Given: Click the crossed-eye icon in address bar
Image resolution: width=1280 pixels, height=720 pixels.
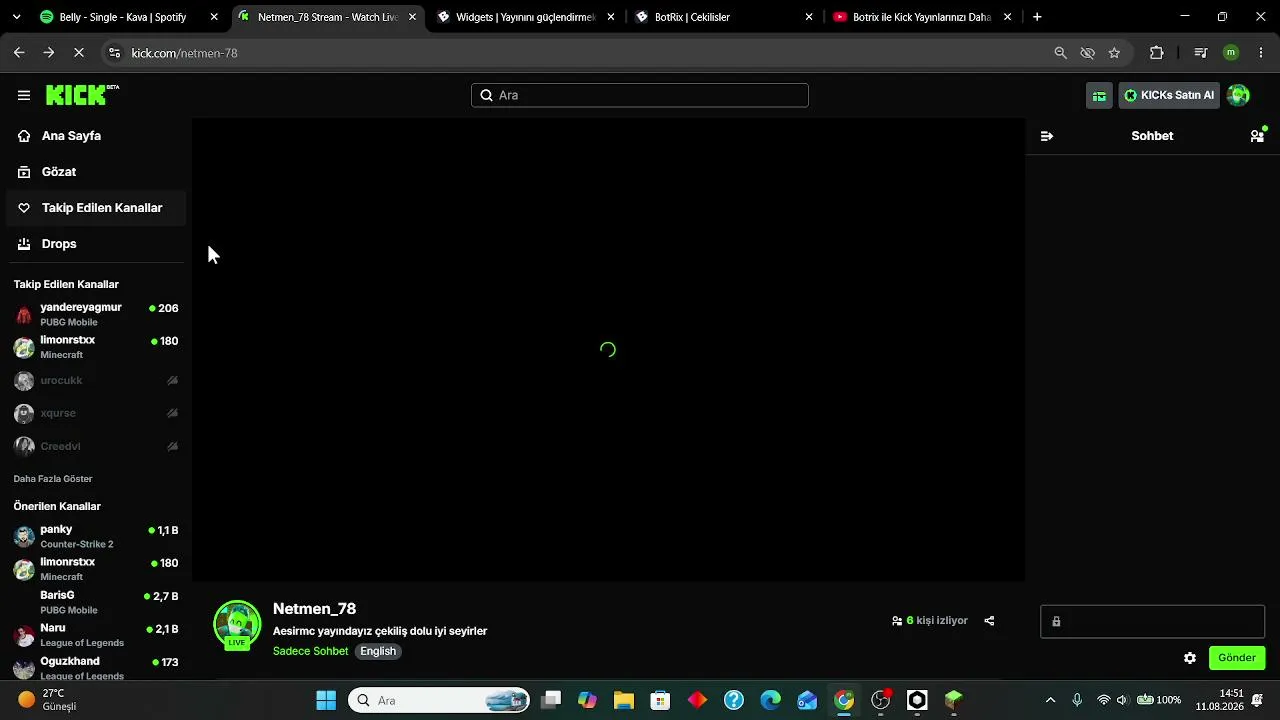Looking at the screenshot, I should click(1088, 53).
